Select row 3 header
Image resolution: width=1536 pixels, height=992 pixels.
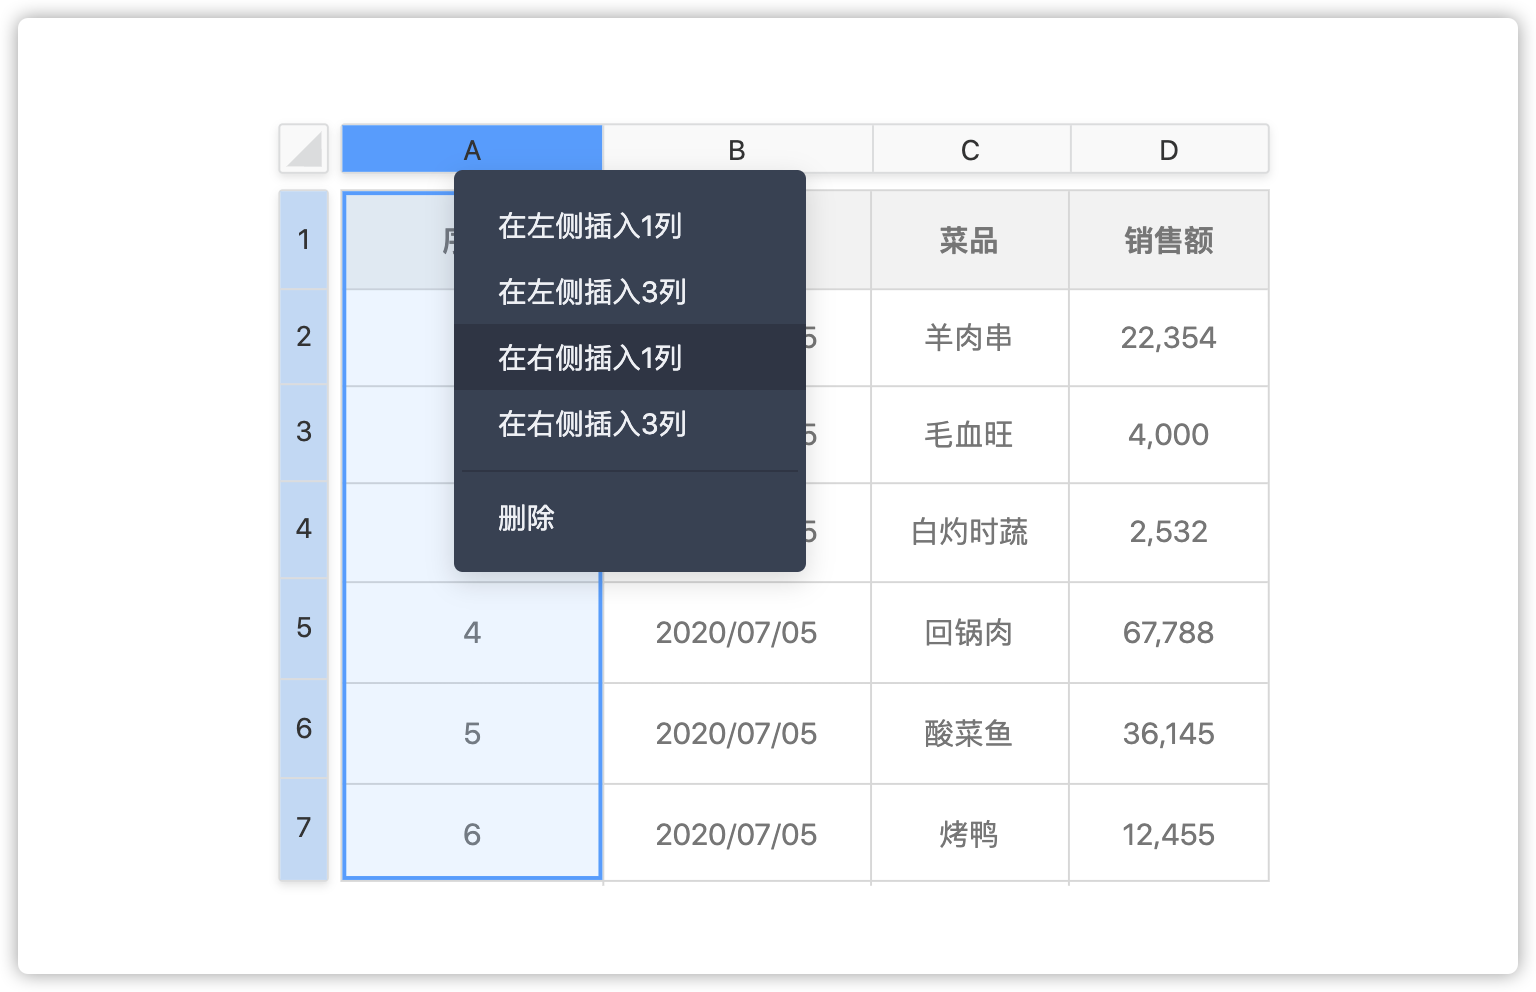click(x=304, y=432)
